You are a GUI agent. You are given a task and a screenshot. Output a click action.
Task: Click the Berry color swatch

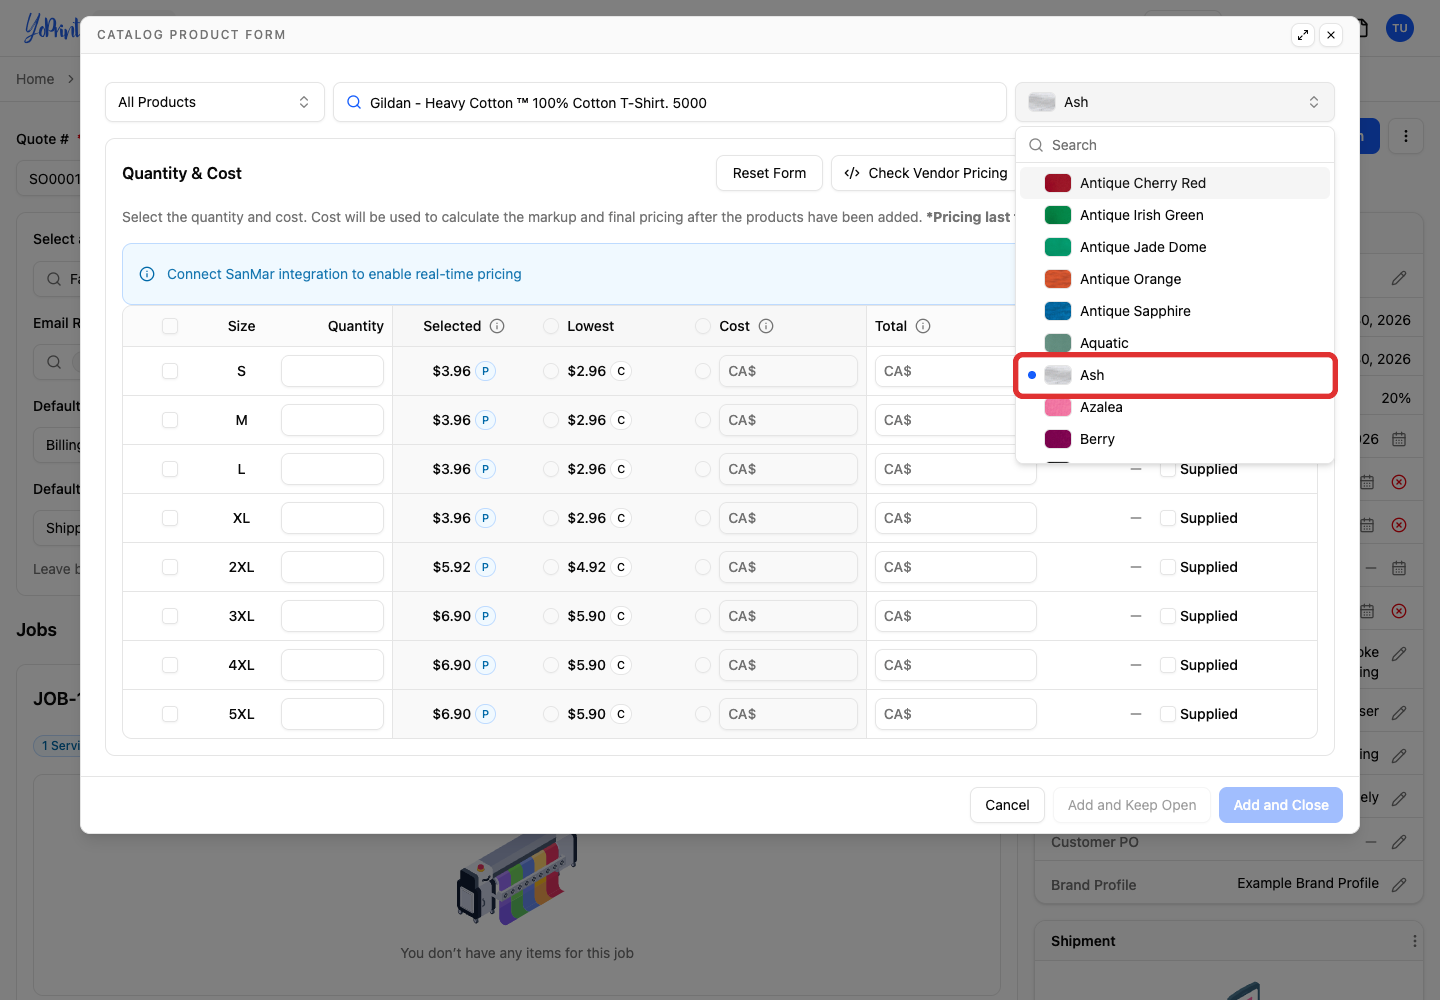[x=1058, y=439]
